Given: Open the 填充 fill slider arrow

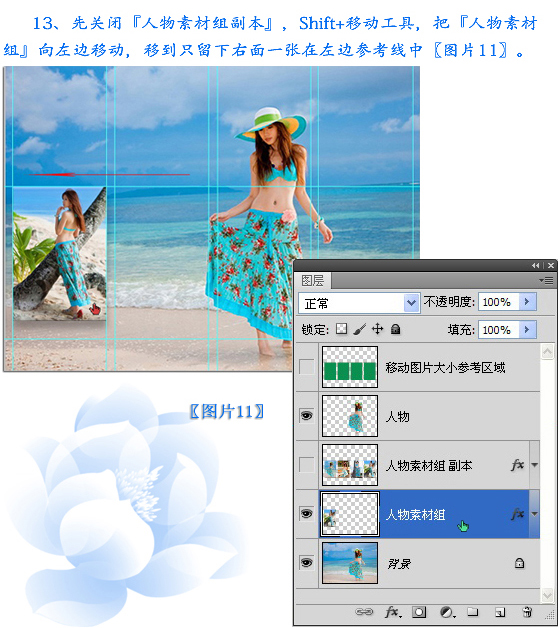Looking at the screenshot, I should click(527, 330).
